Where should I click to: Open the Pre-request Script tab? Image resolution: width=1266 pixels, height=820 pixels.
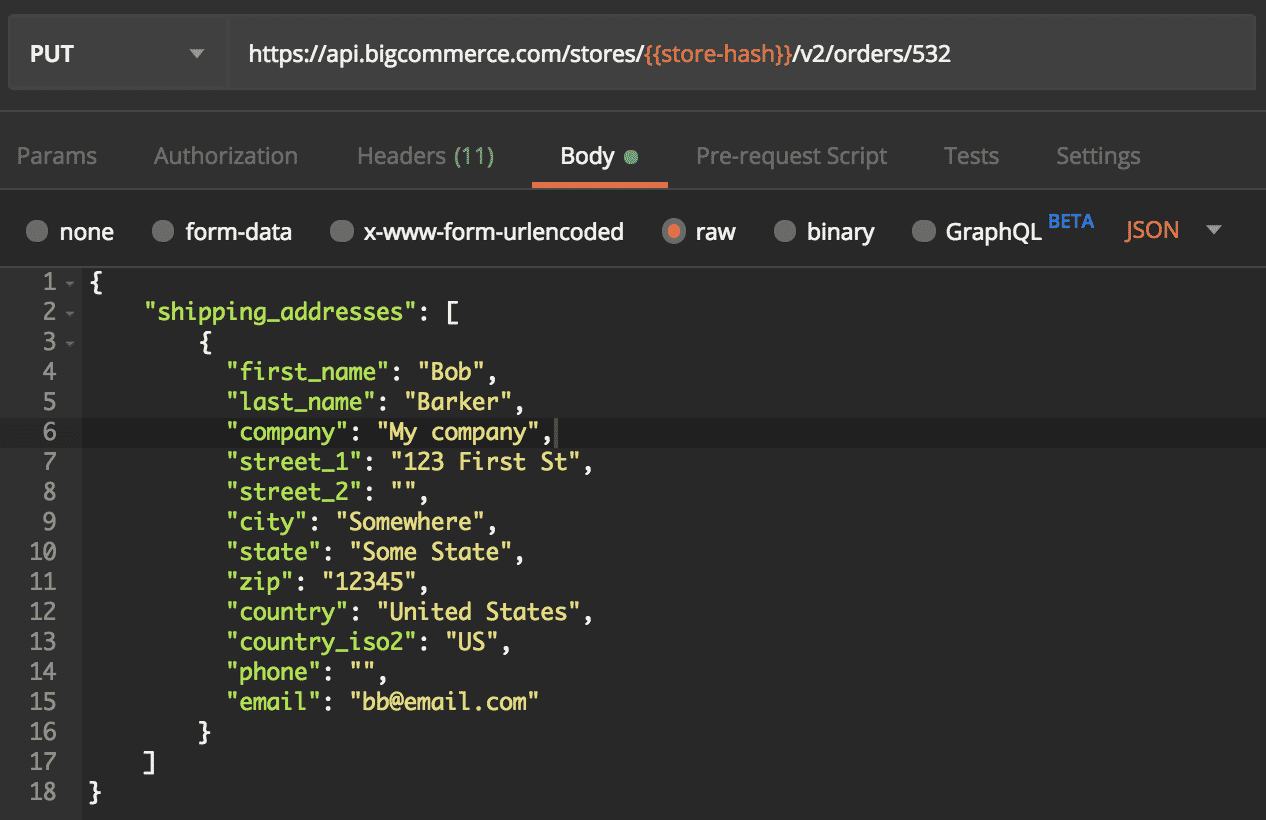(791, 156)
